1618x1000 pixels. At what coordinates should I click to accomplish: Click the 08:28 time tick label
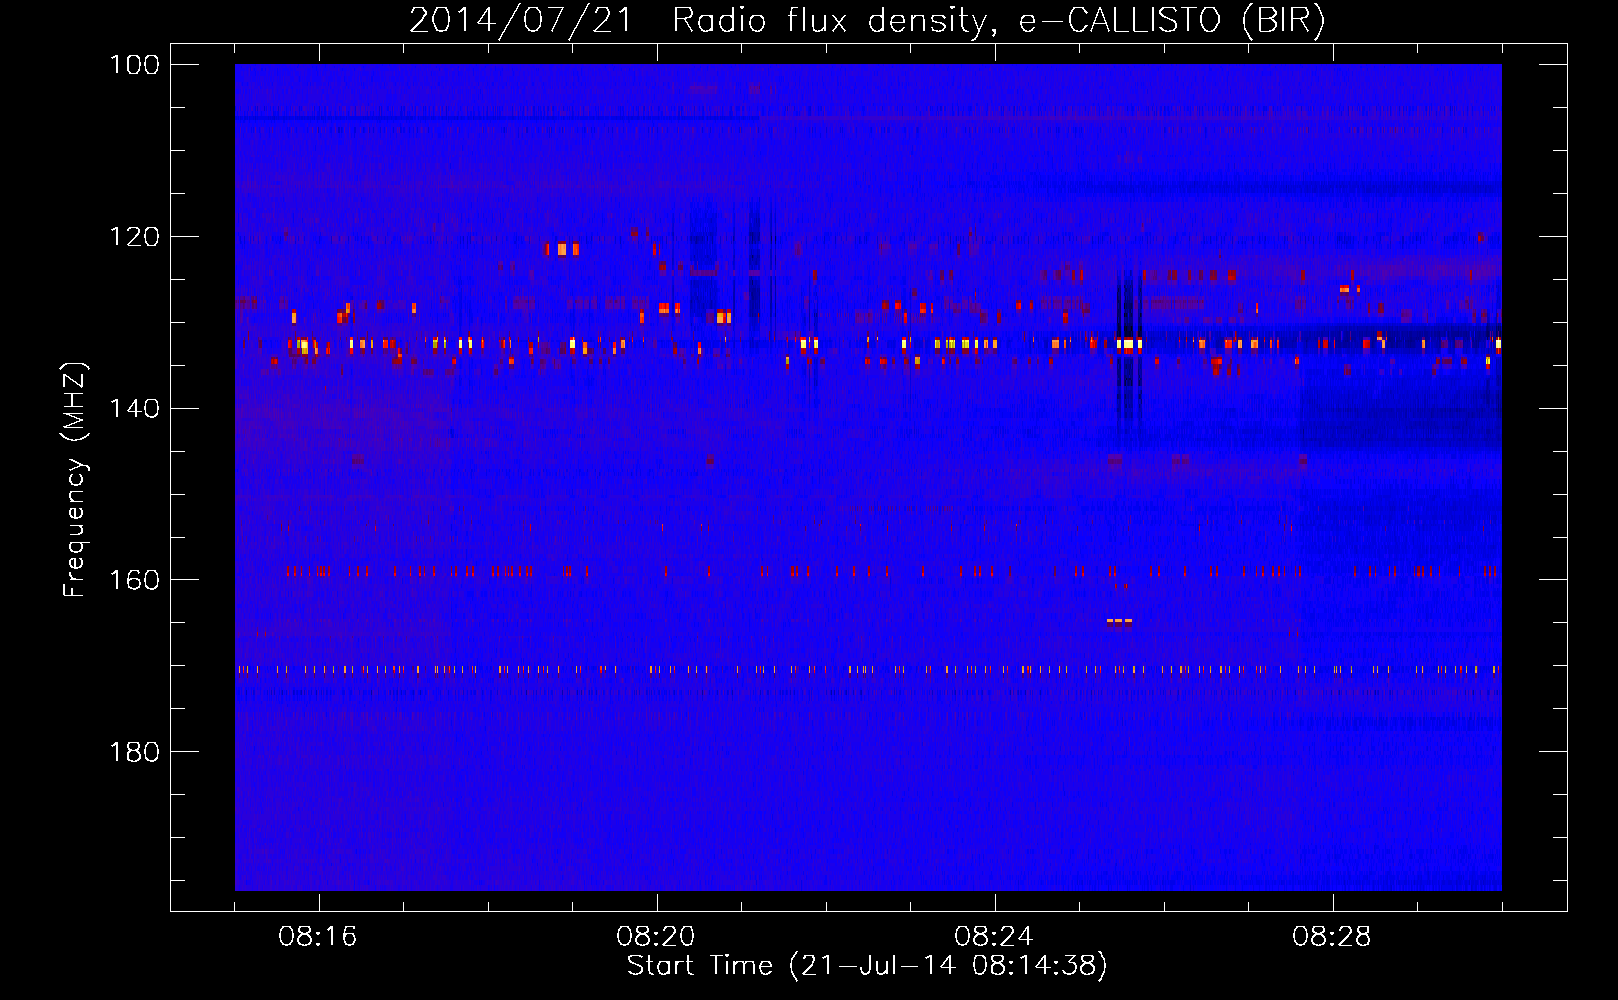click(1332, 937)
